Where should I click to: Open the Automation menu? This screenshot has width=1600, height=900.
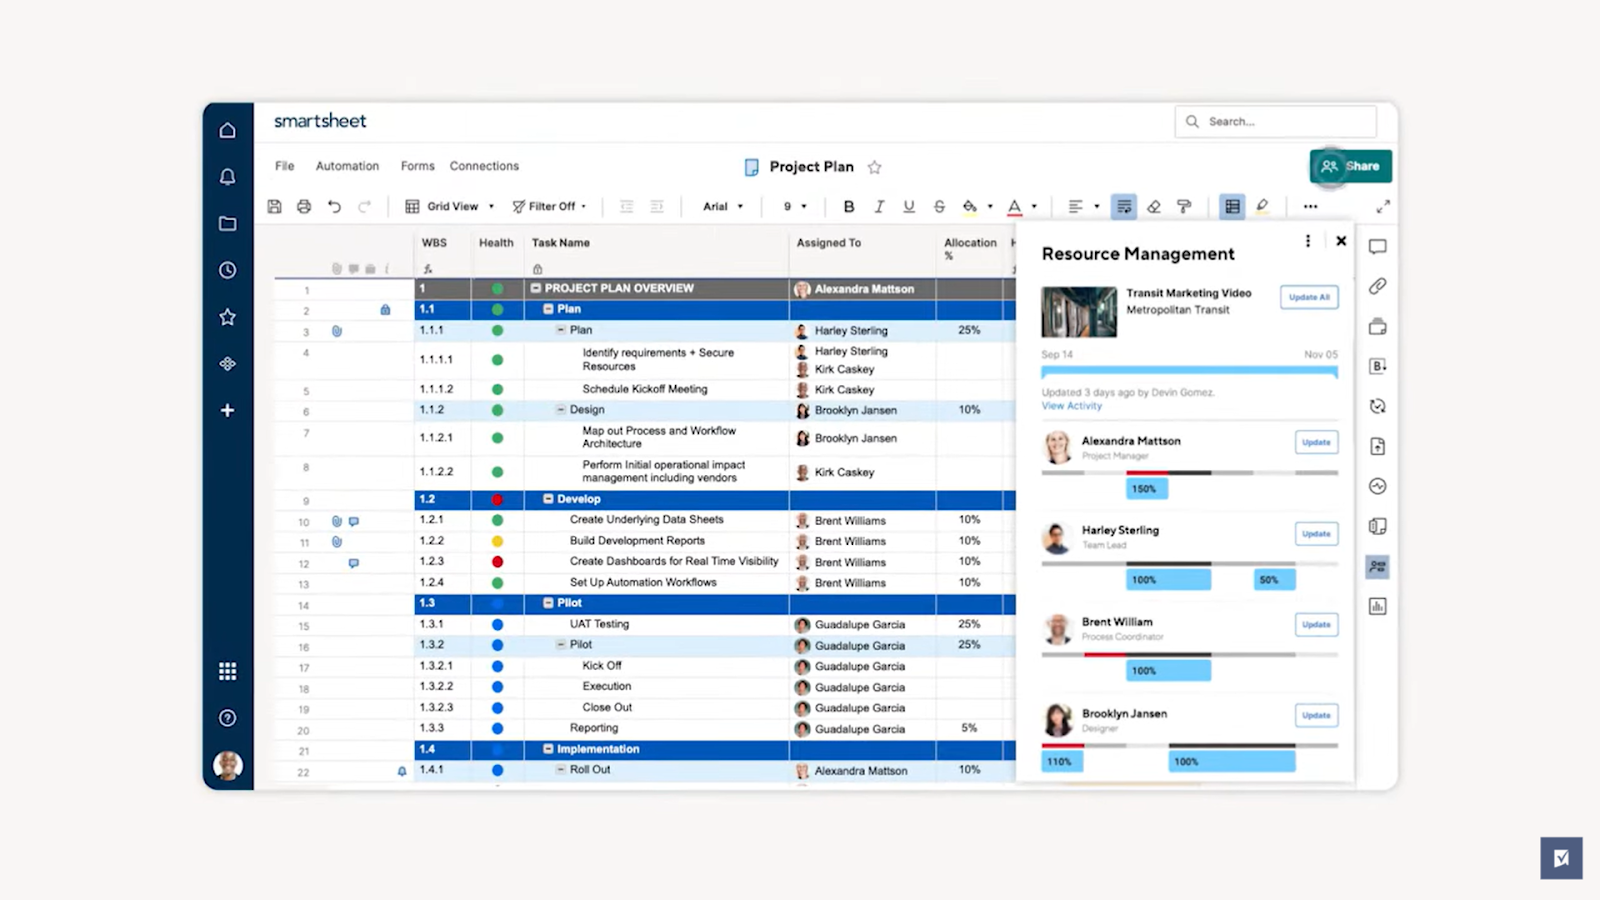[347, 166]
